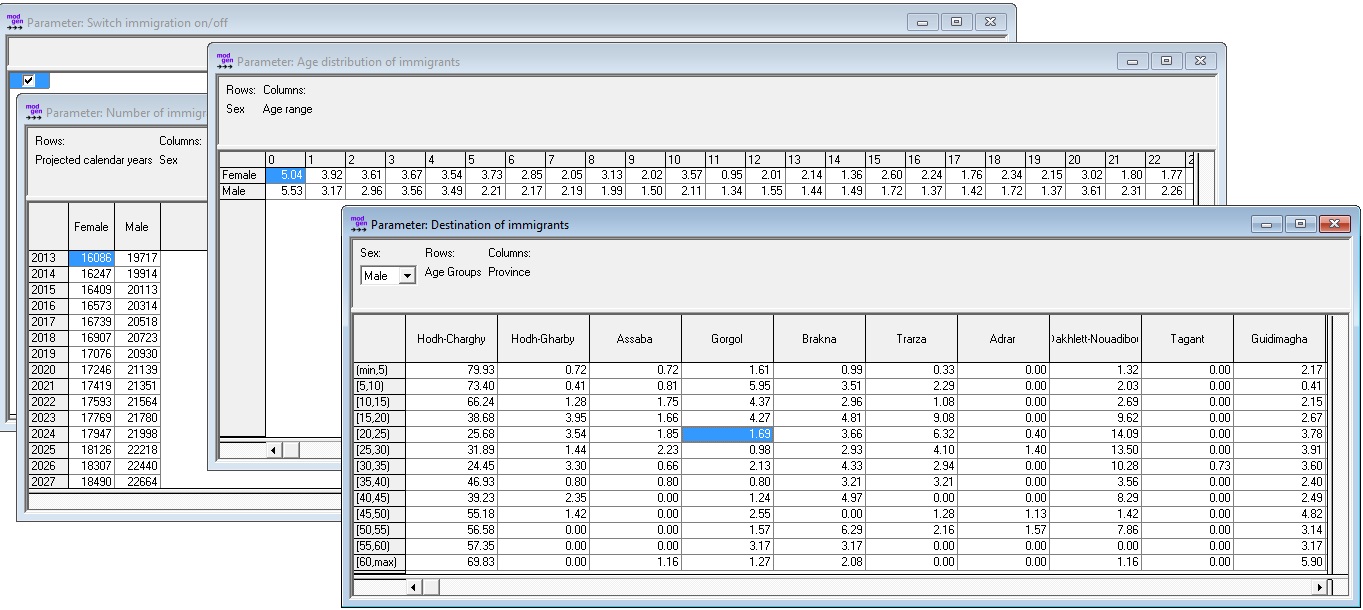Image resolution: width=1363 pixels, height=610 pixels.
Task: Click the Modgen icon in Destination of immigrants title bar
Action: pos(358,224)
